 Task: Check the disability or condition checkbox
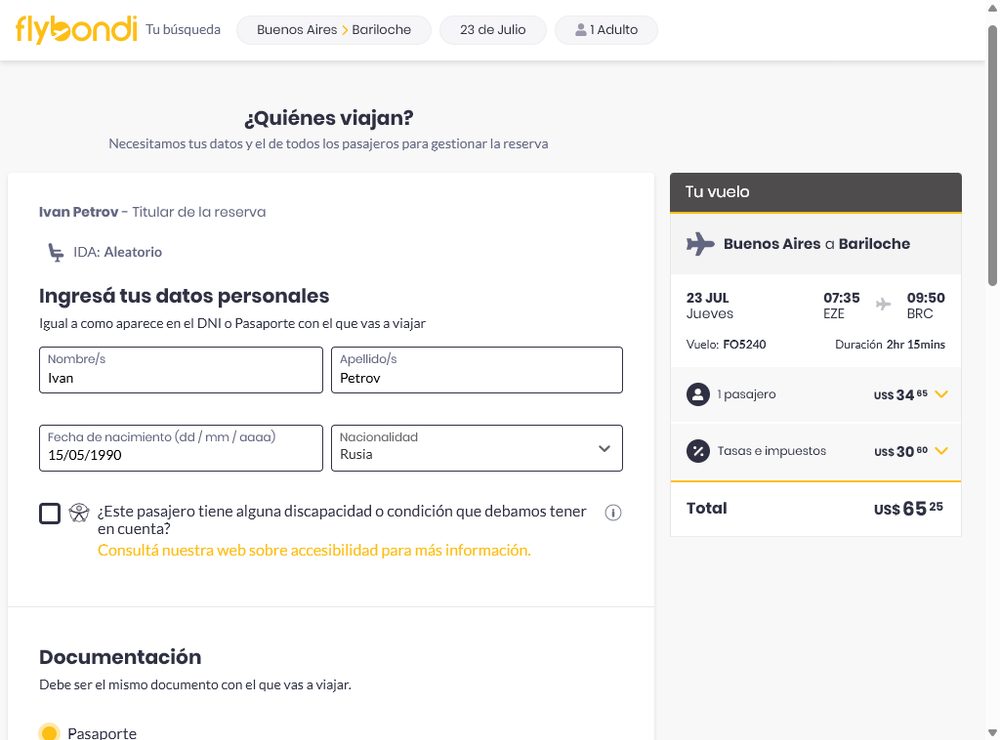50,514
